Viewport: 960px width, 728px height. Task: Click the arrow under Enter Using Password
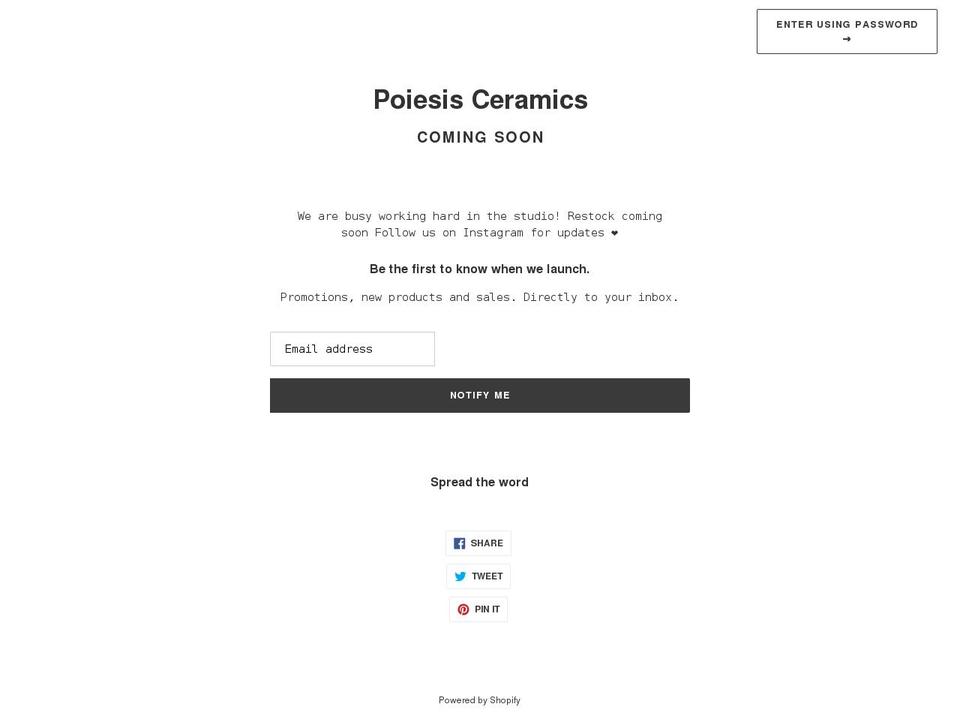tap(847, 39)
